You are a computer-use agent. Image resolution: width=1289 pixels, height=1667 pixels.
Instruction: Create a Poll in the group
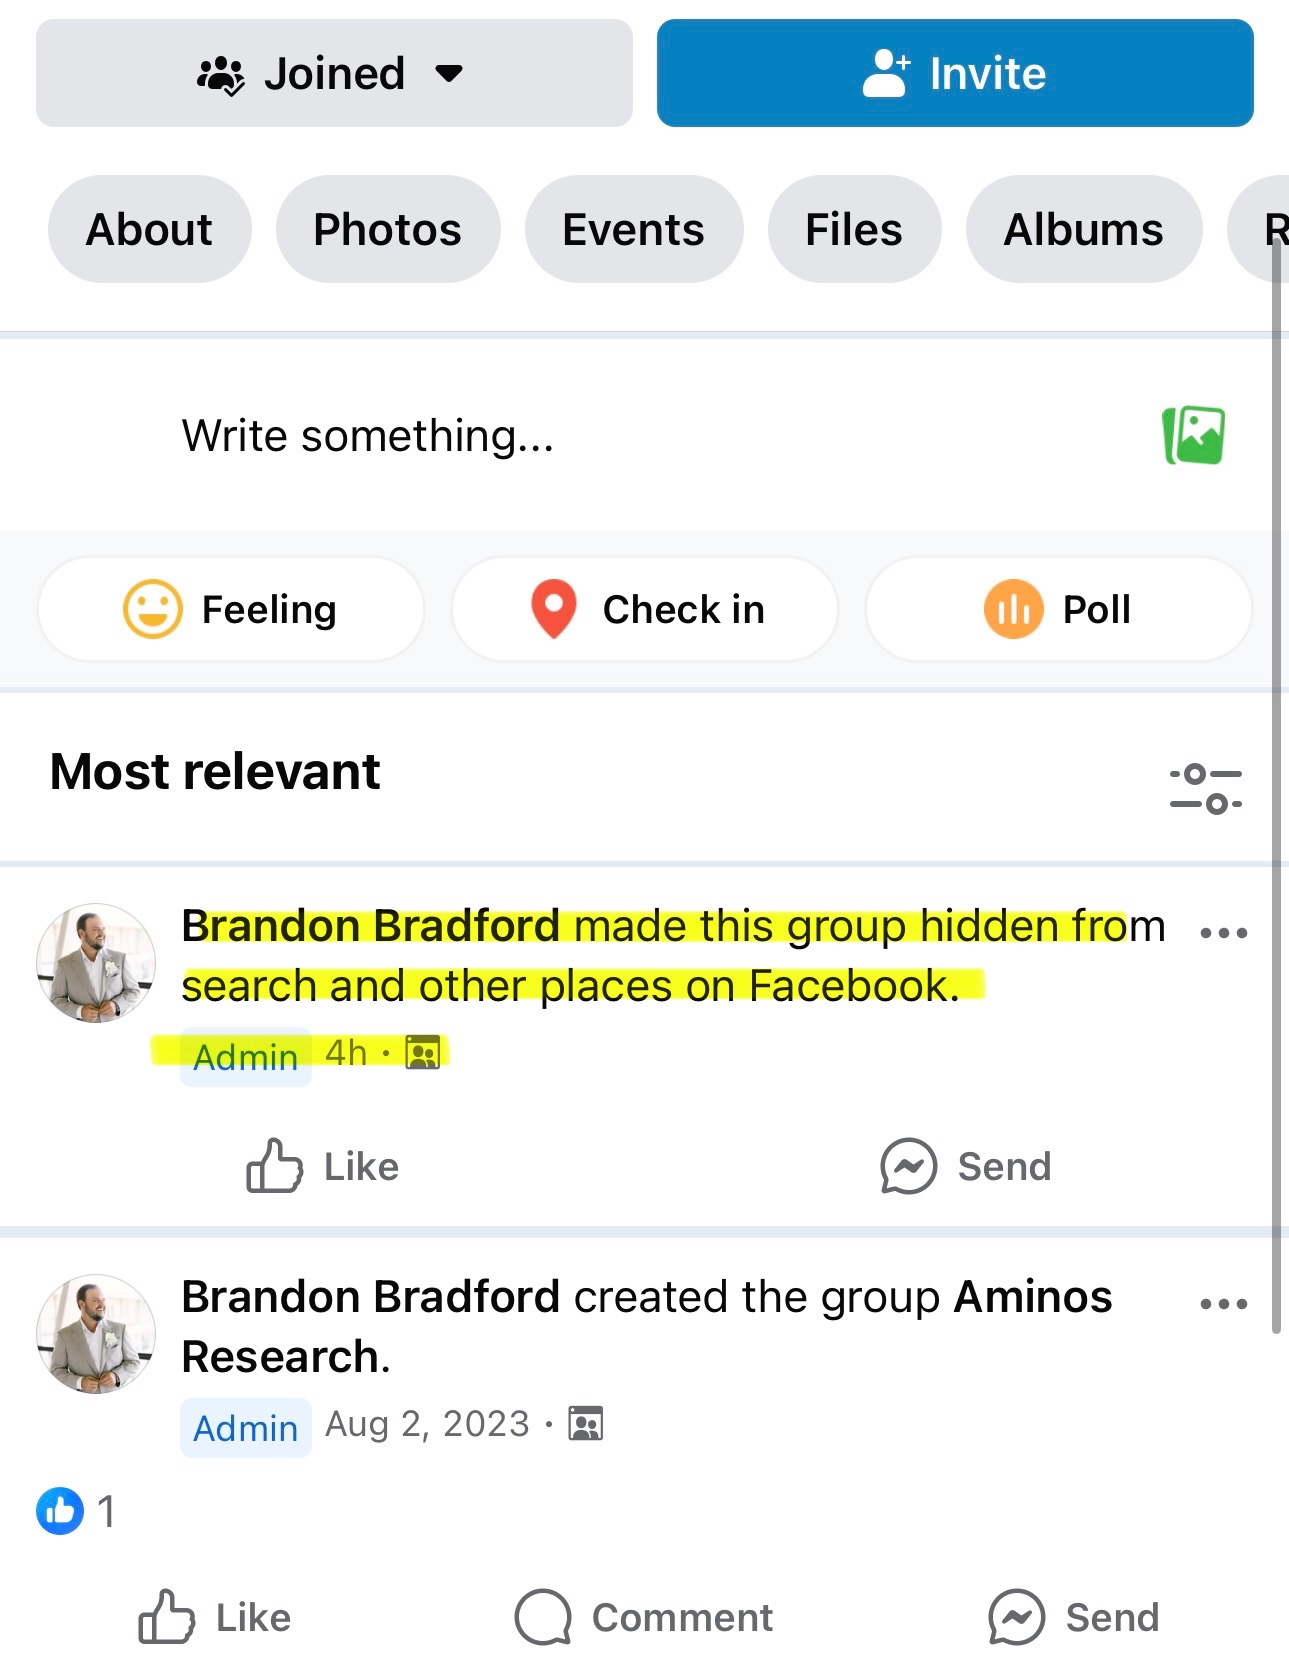[1058, 609]
